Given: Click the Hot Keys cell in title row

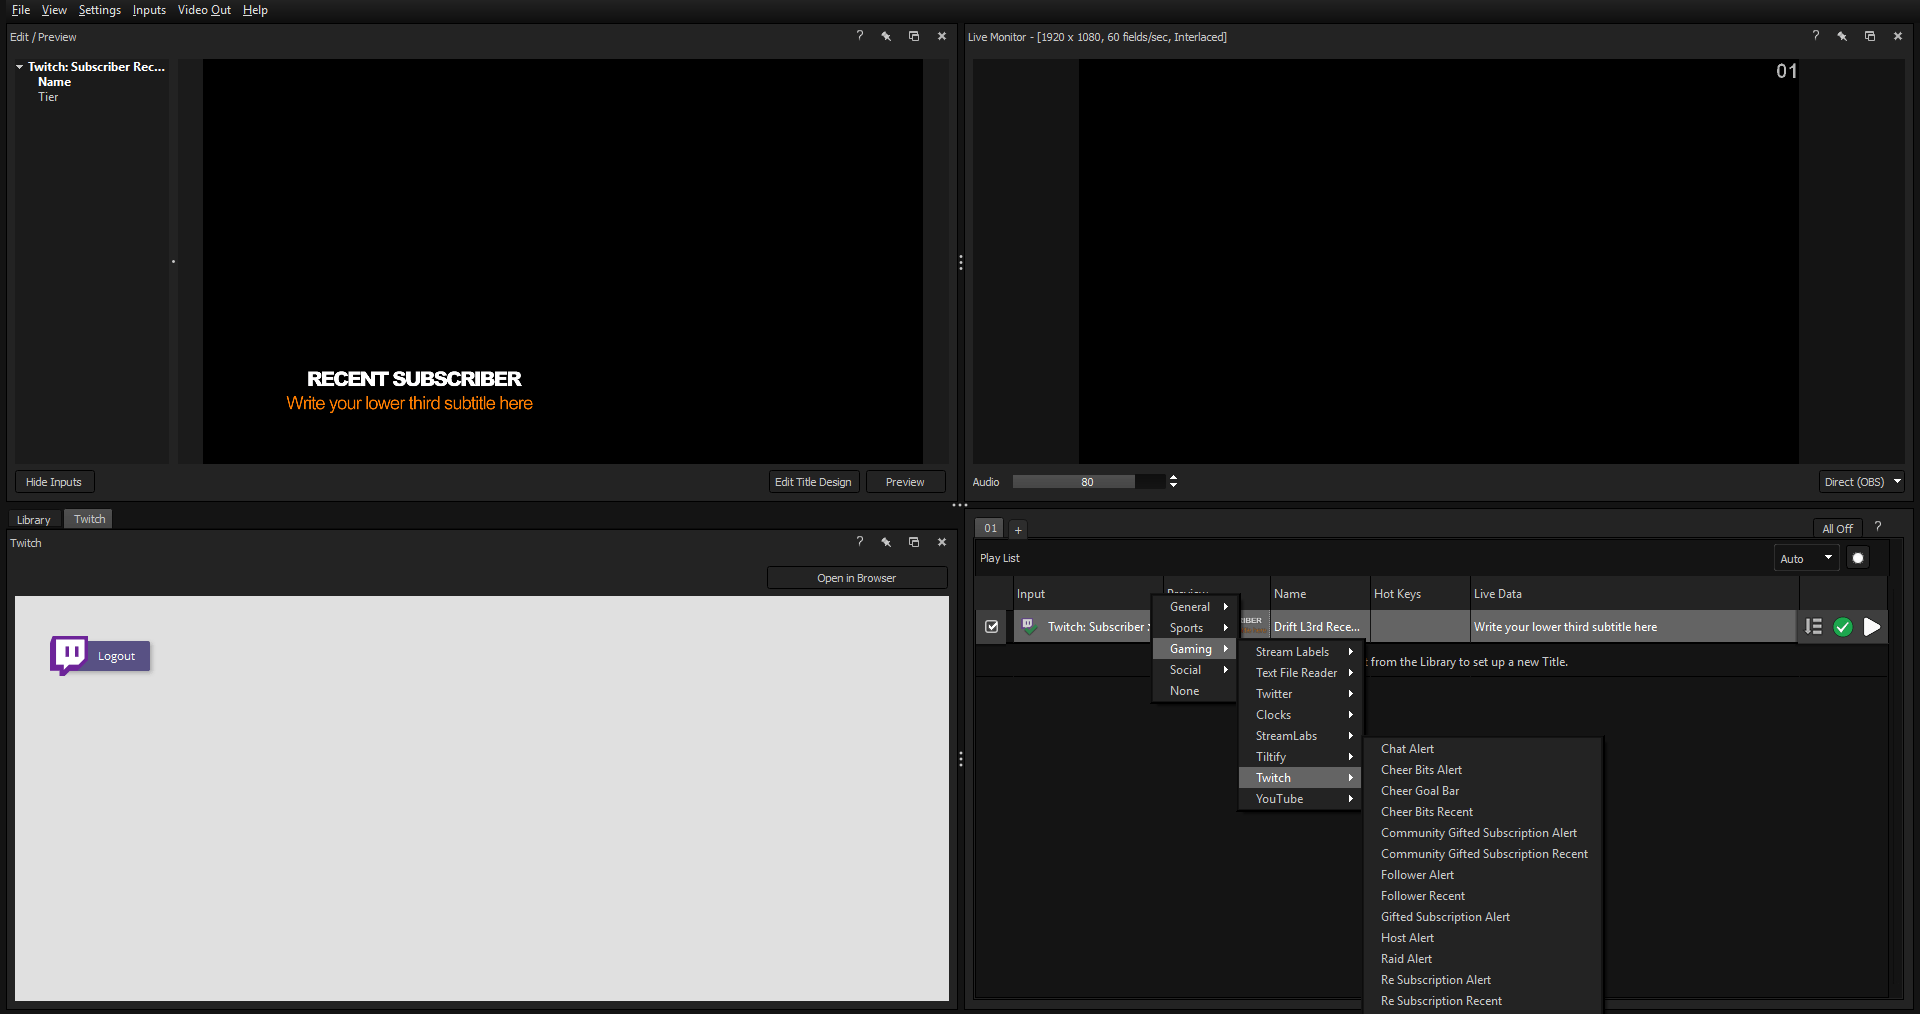Looking at the screenshot, I should tap(1420, 627).
